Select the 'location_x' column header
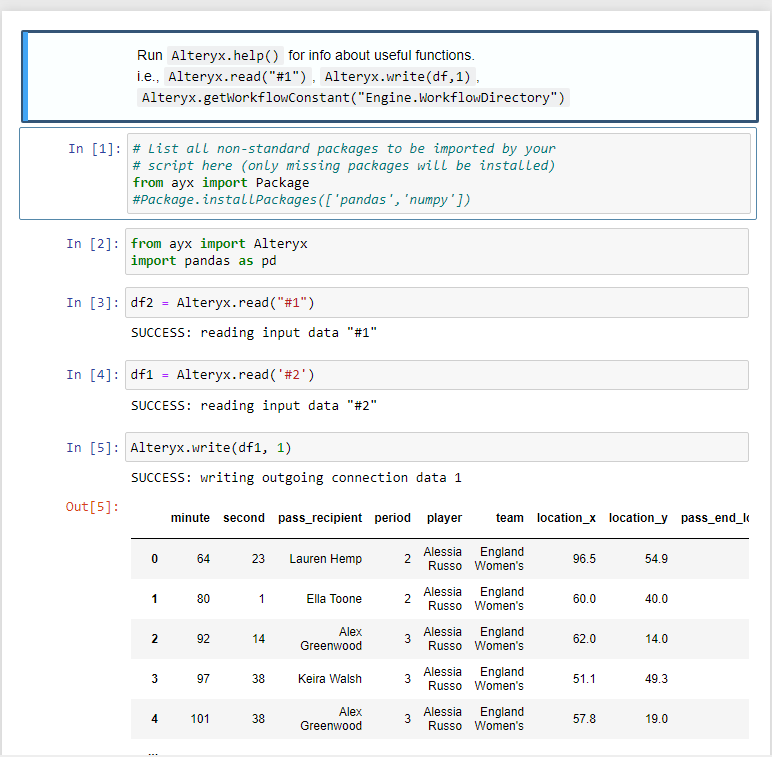 point(566,518)
